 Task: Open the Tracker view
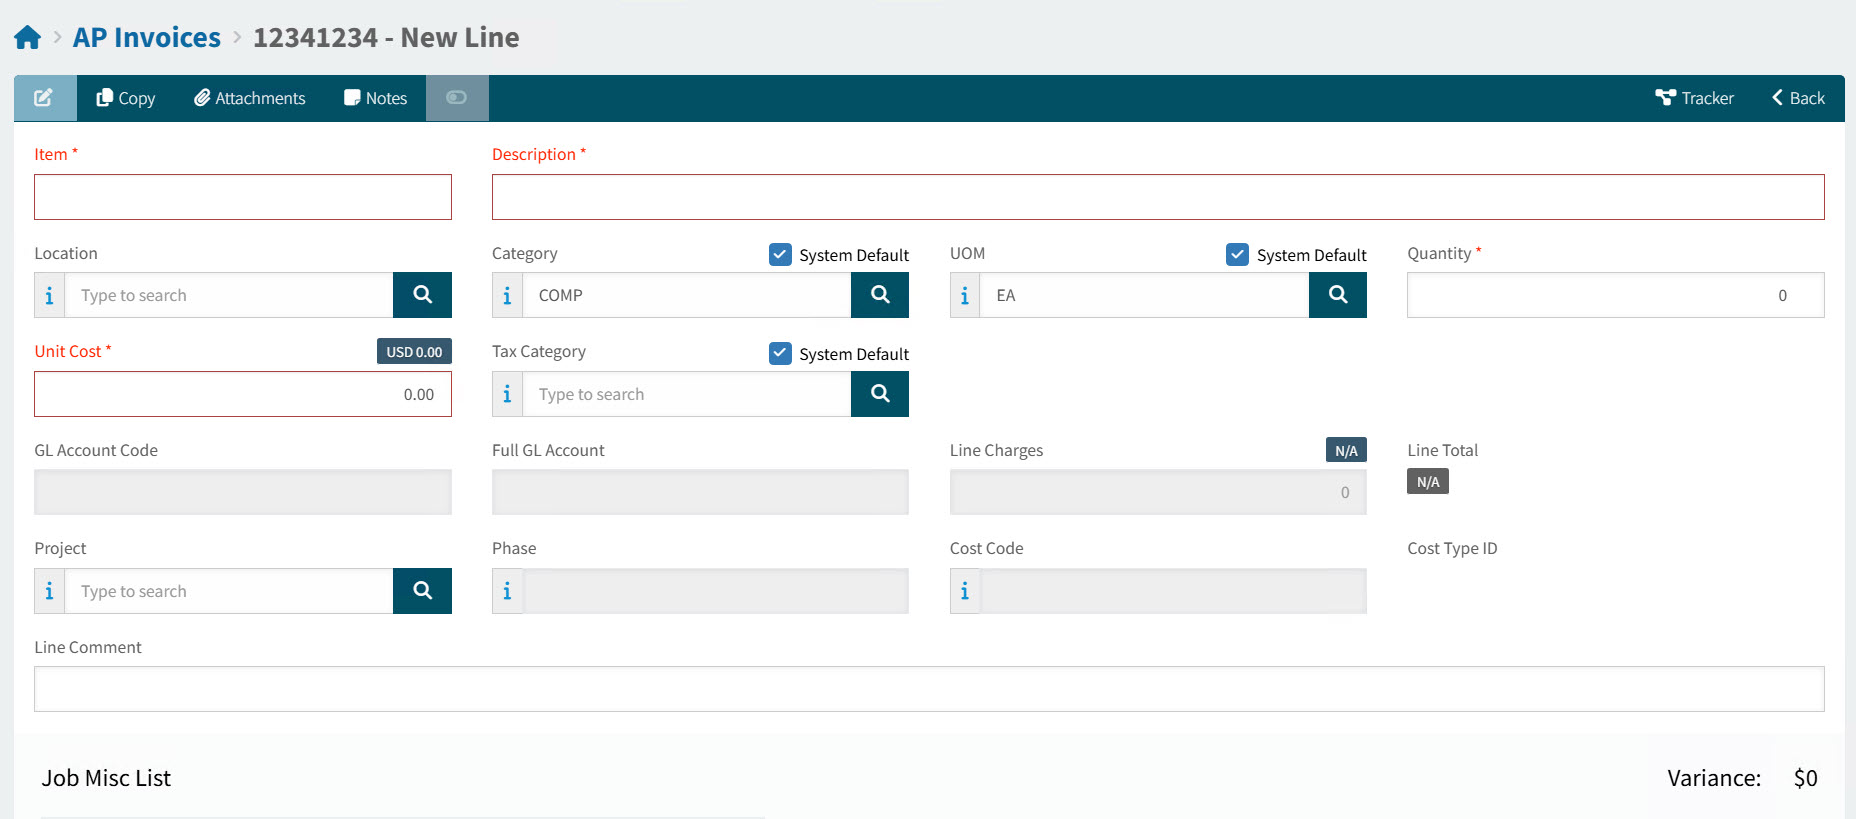click(x=1695, y=98)
